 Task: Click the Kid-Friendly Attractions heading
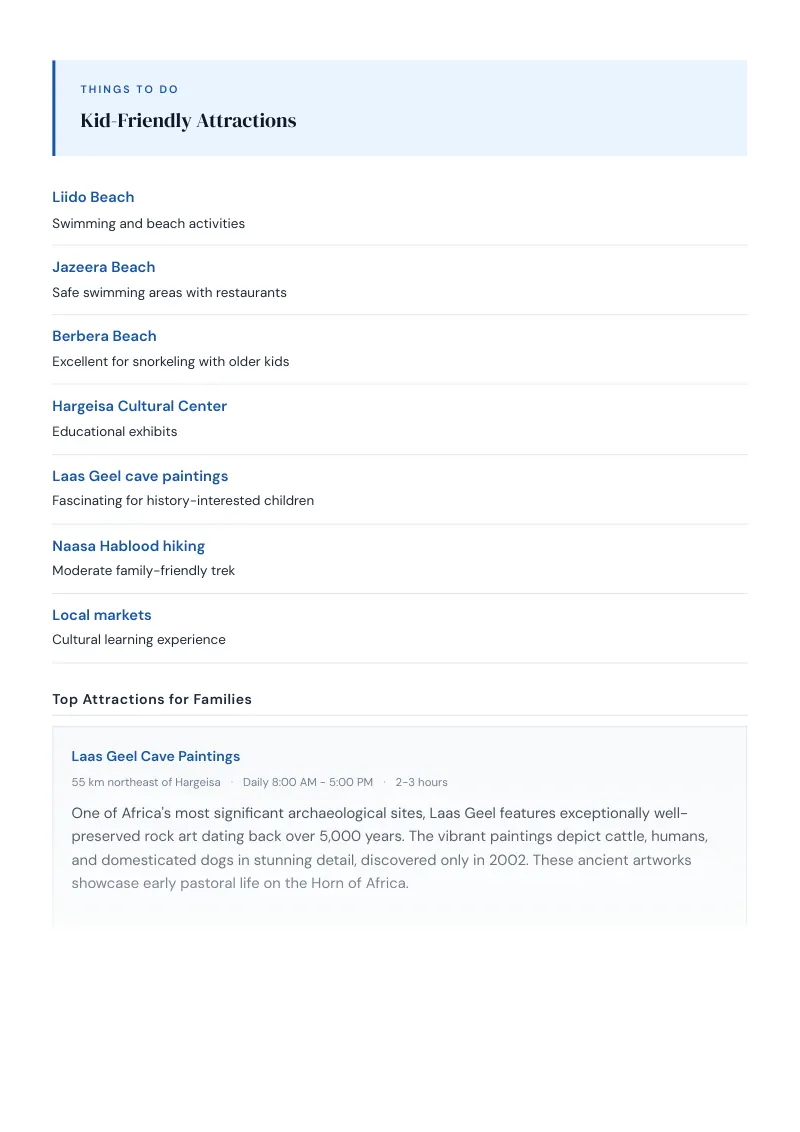click(188, 121)
